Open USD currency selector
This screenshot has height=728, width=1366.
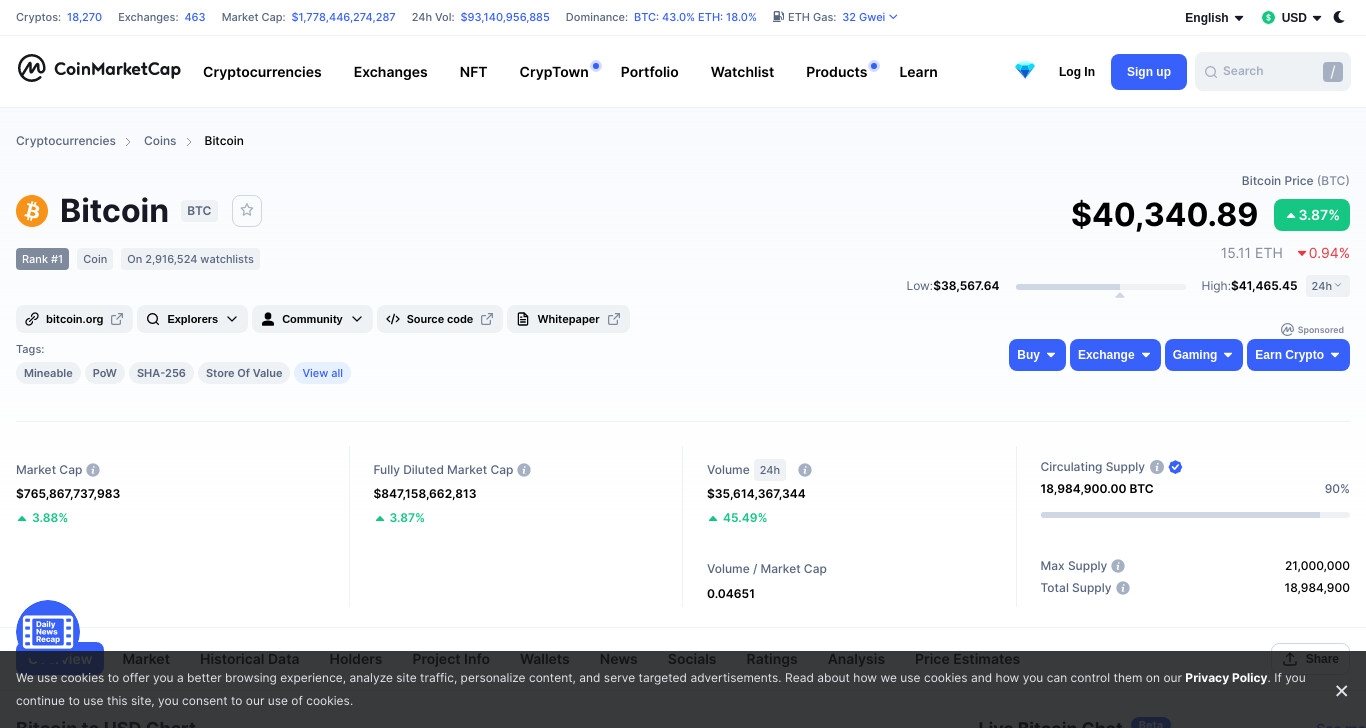pyautogui.click(x=1292, y=18)
